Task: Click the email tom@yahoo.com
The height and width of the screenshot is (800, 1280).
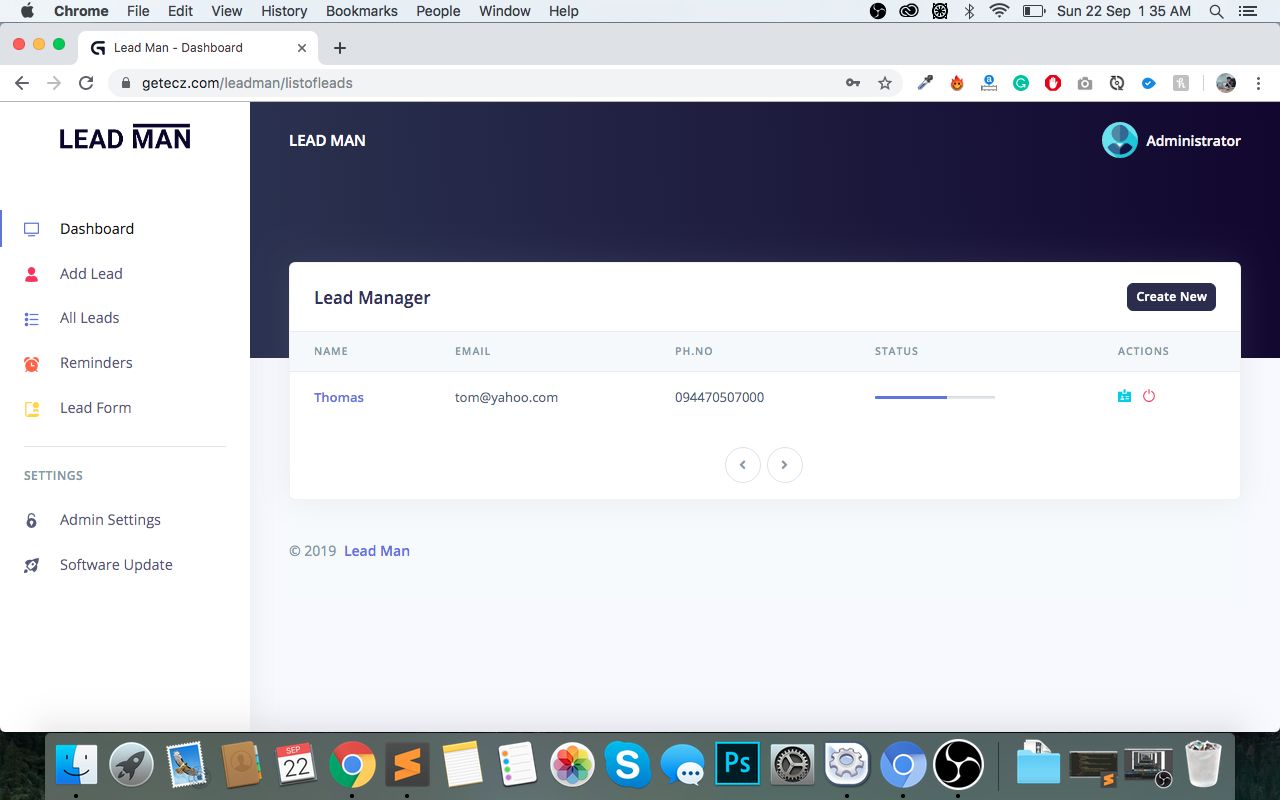Action: (x=506, y=397)
